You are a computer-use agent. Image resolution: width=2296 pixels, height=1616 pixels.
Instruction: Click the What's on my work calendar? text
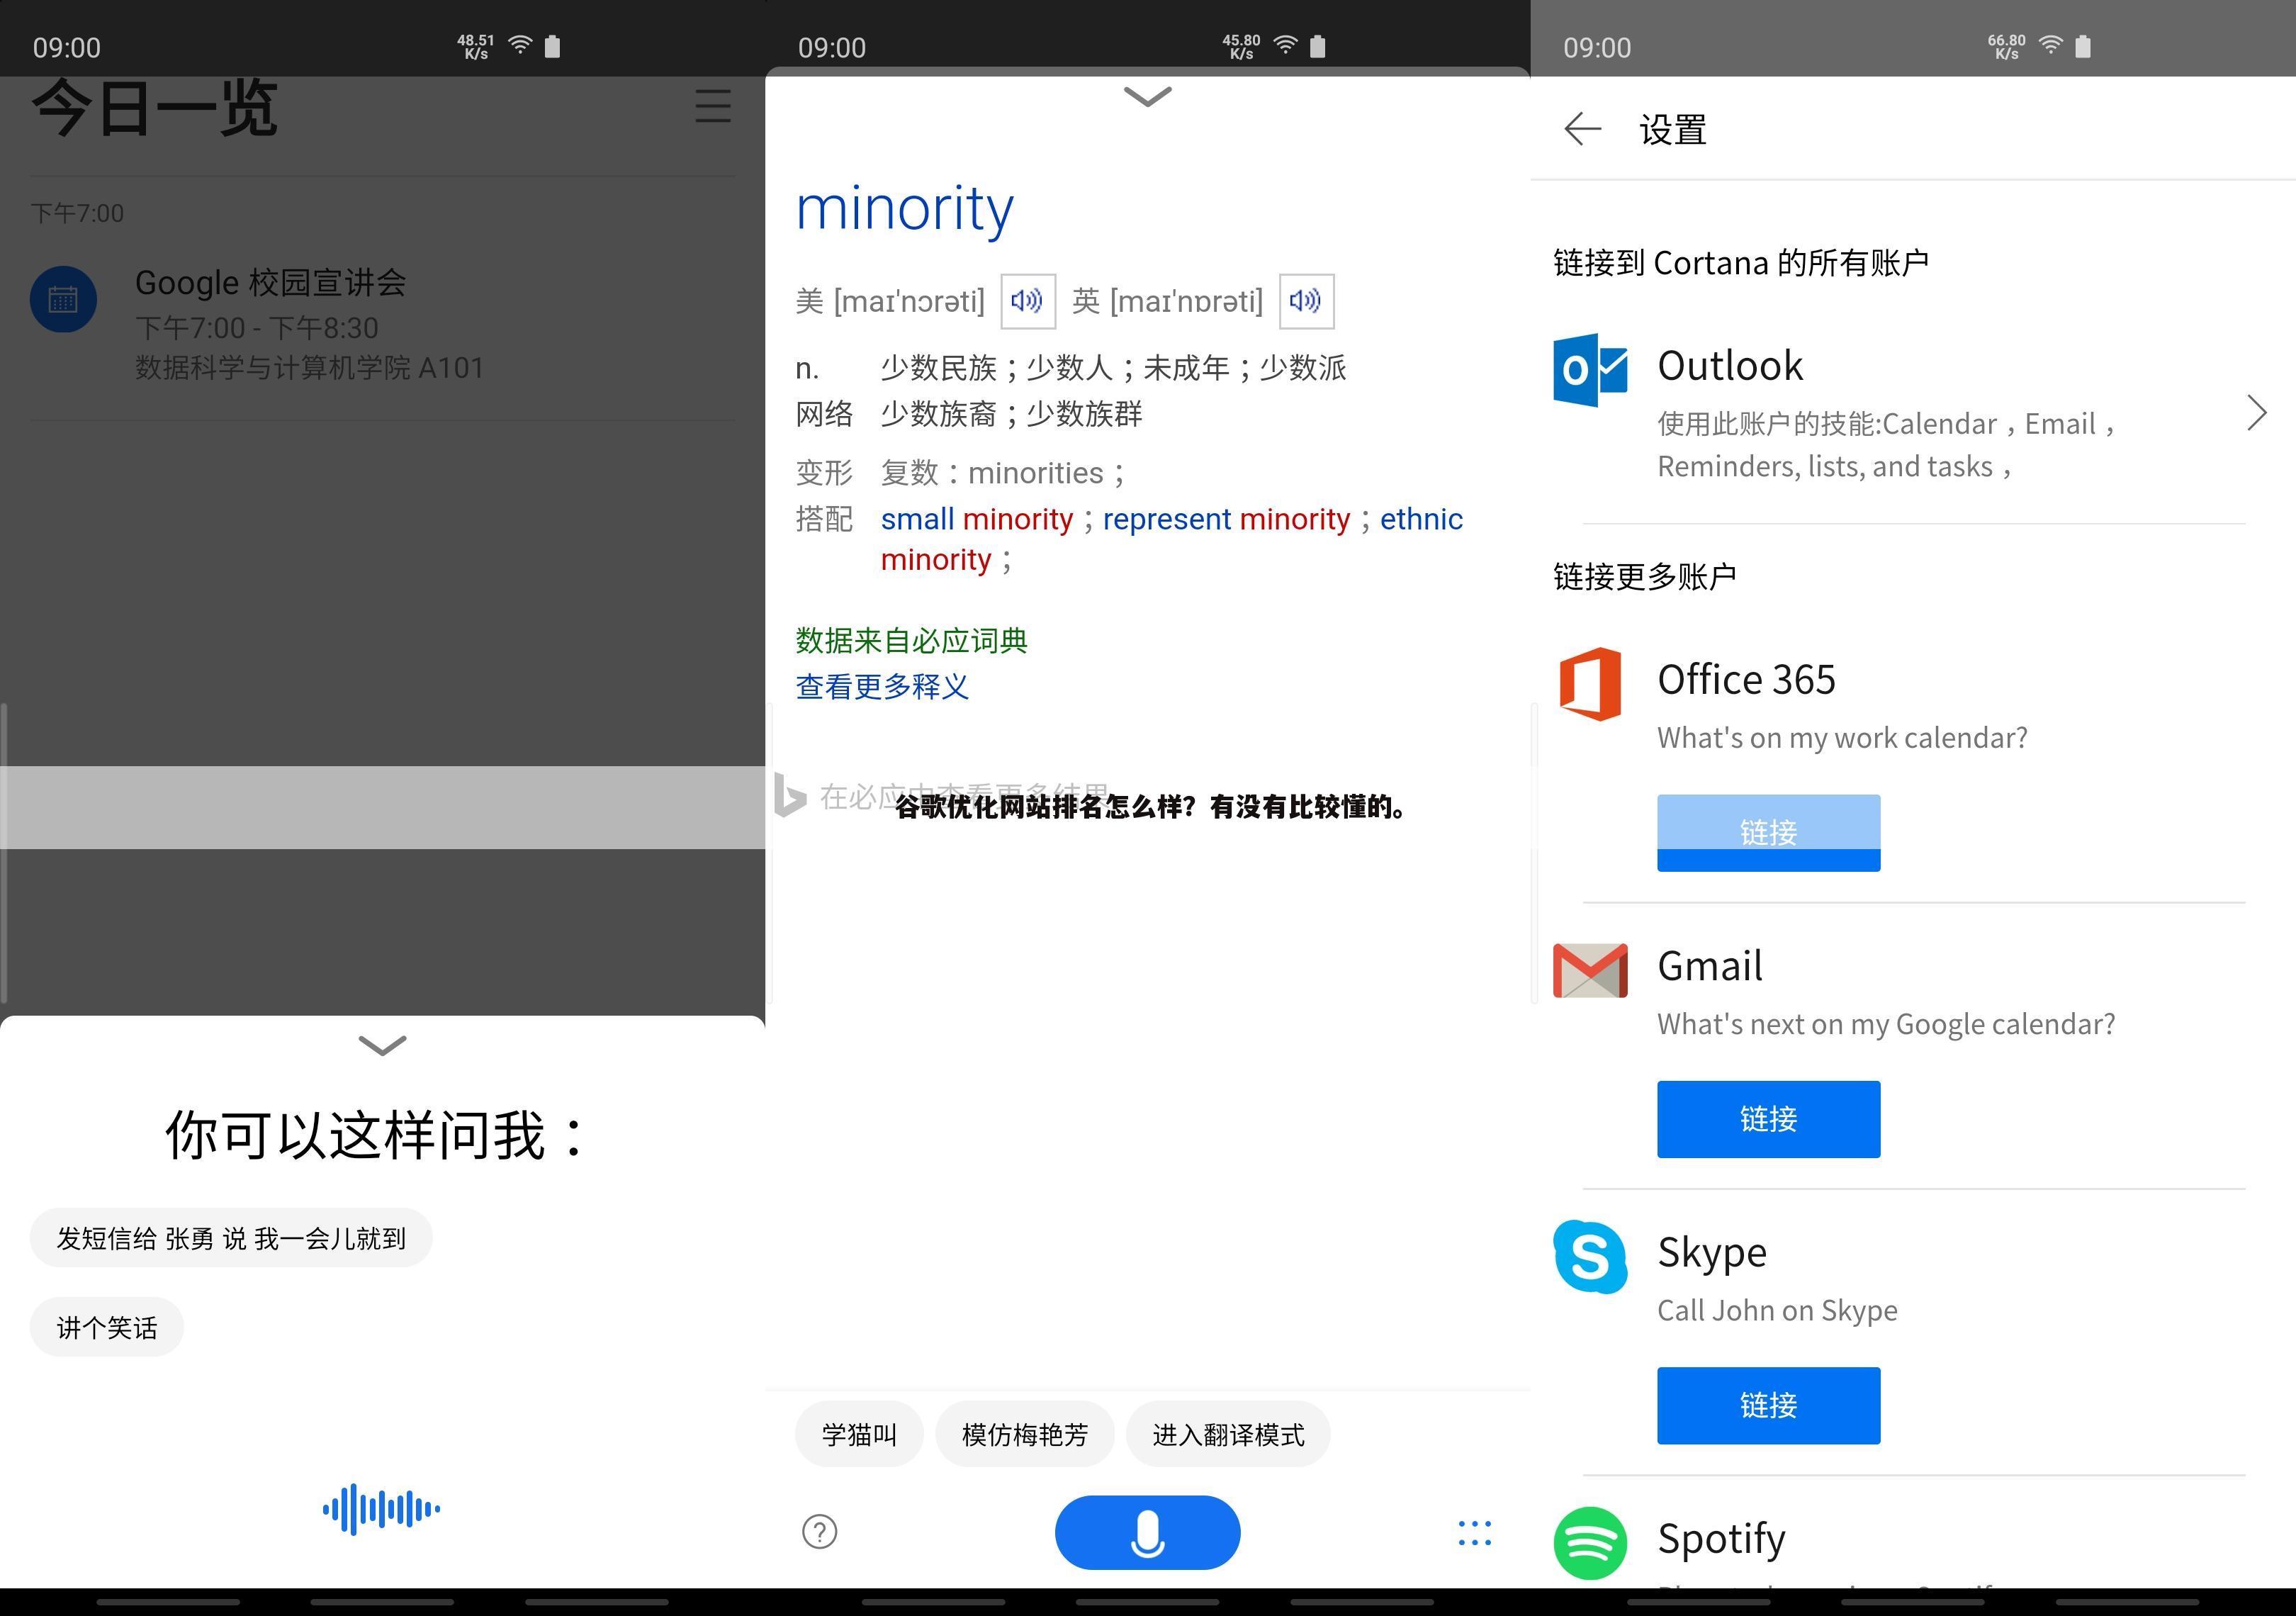click(1842, 737)
